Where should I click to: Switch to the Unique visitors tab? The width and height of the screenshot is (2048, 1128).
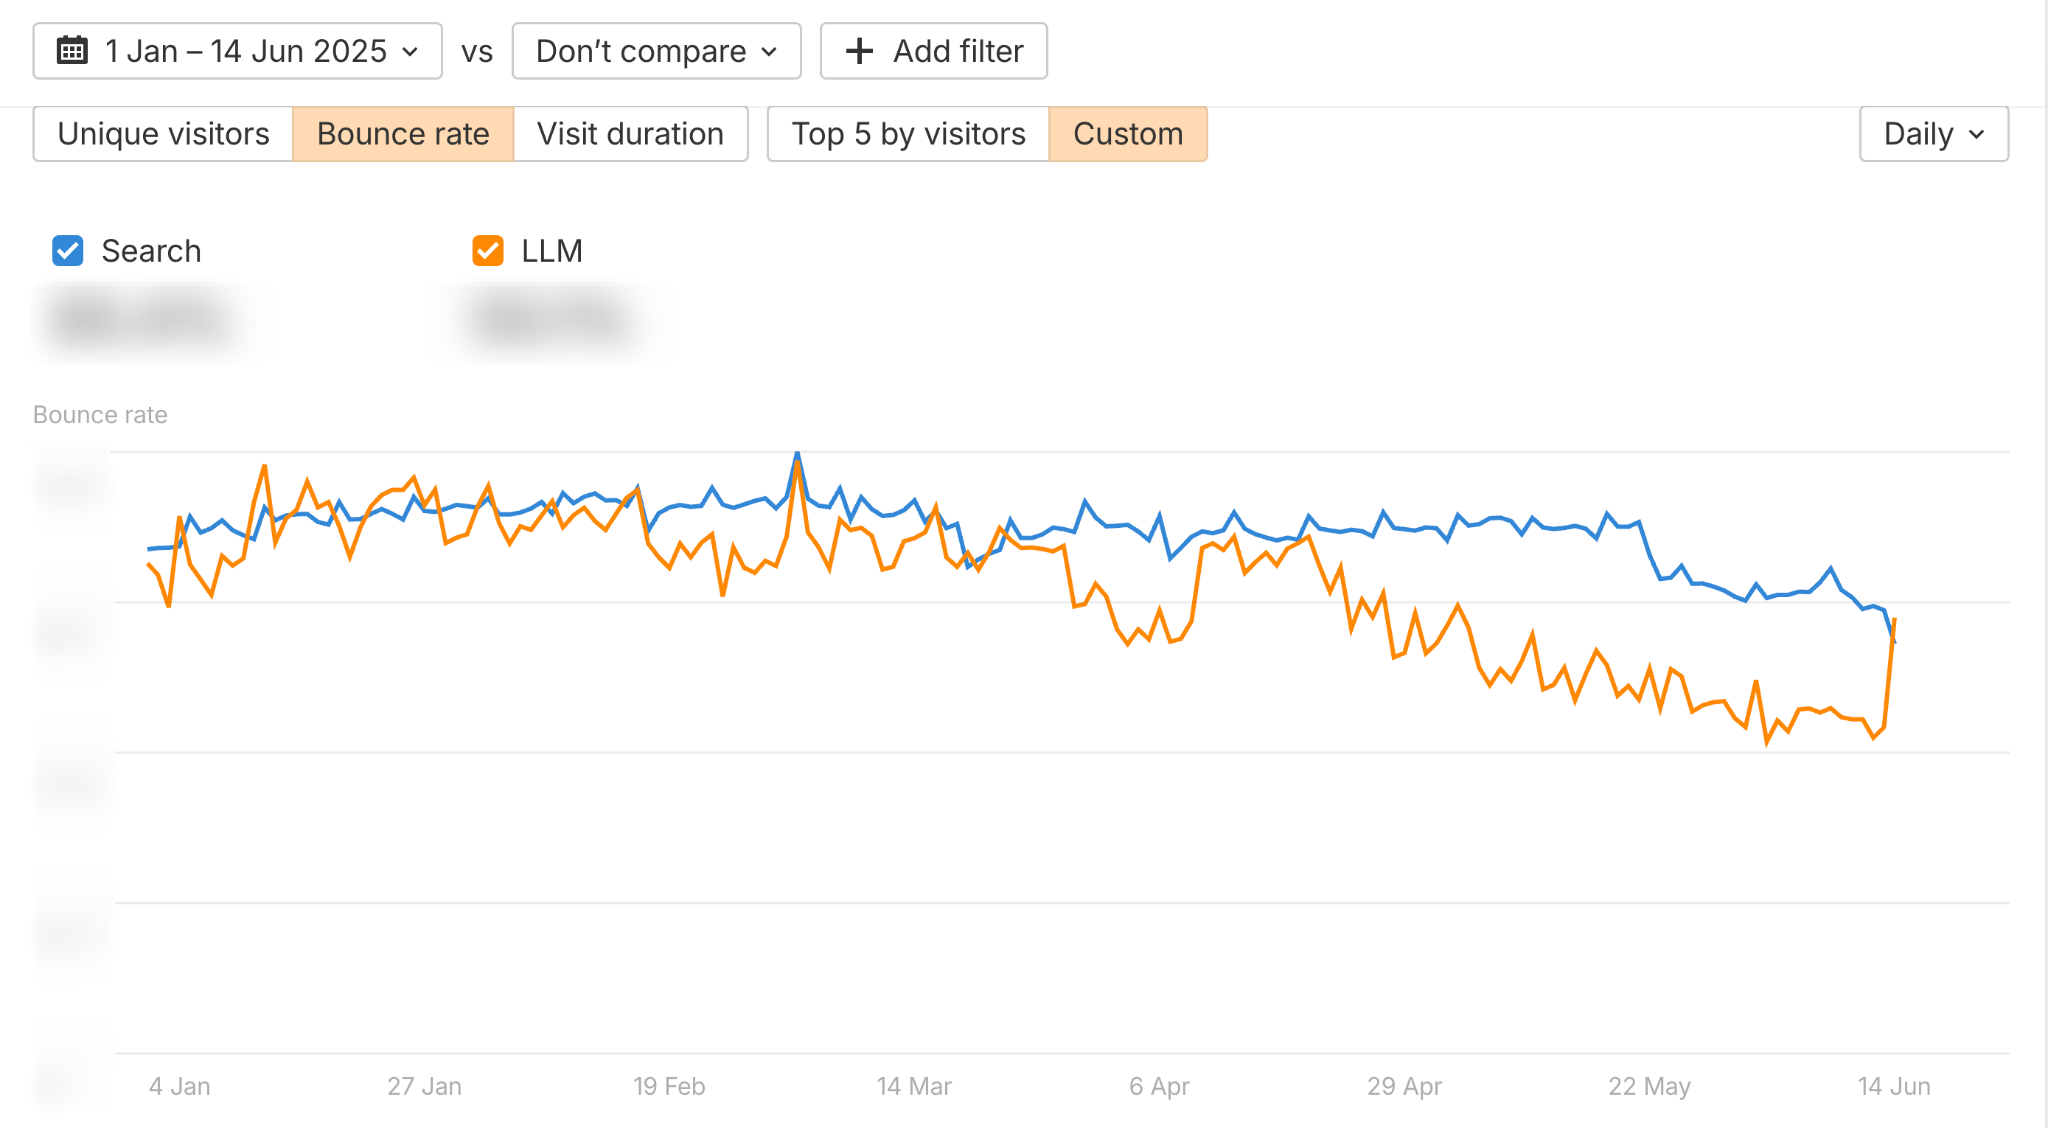coord(163,133)
